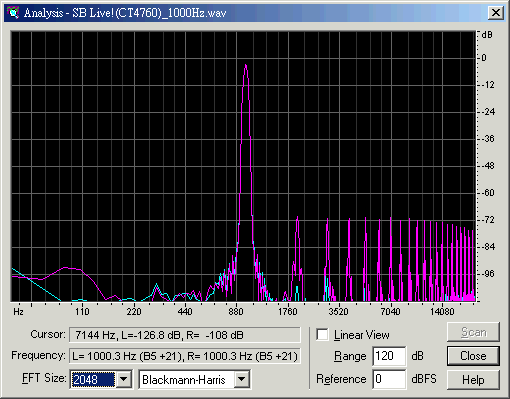The width and height of the screenshot is (510, 399).
Task: Click the Frequency readout field
Action: click(185, 356)
